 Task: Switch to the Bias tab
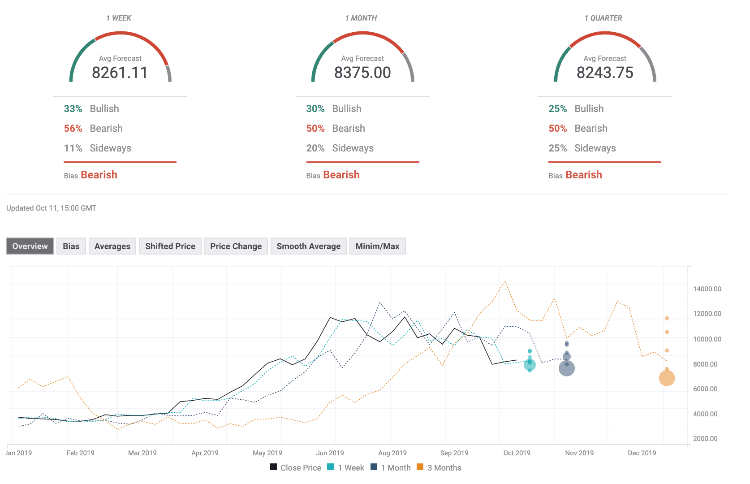[72, 246]
